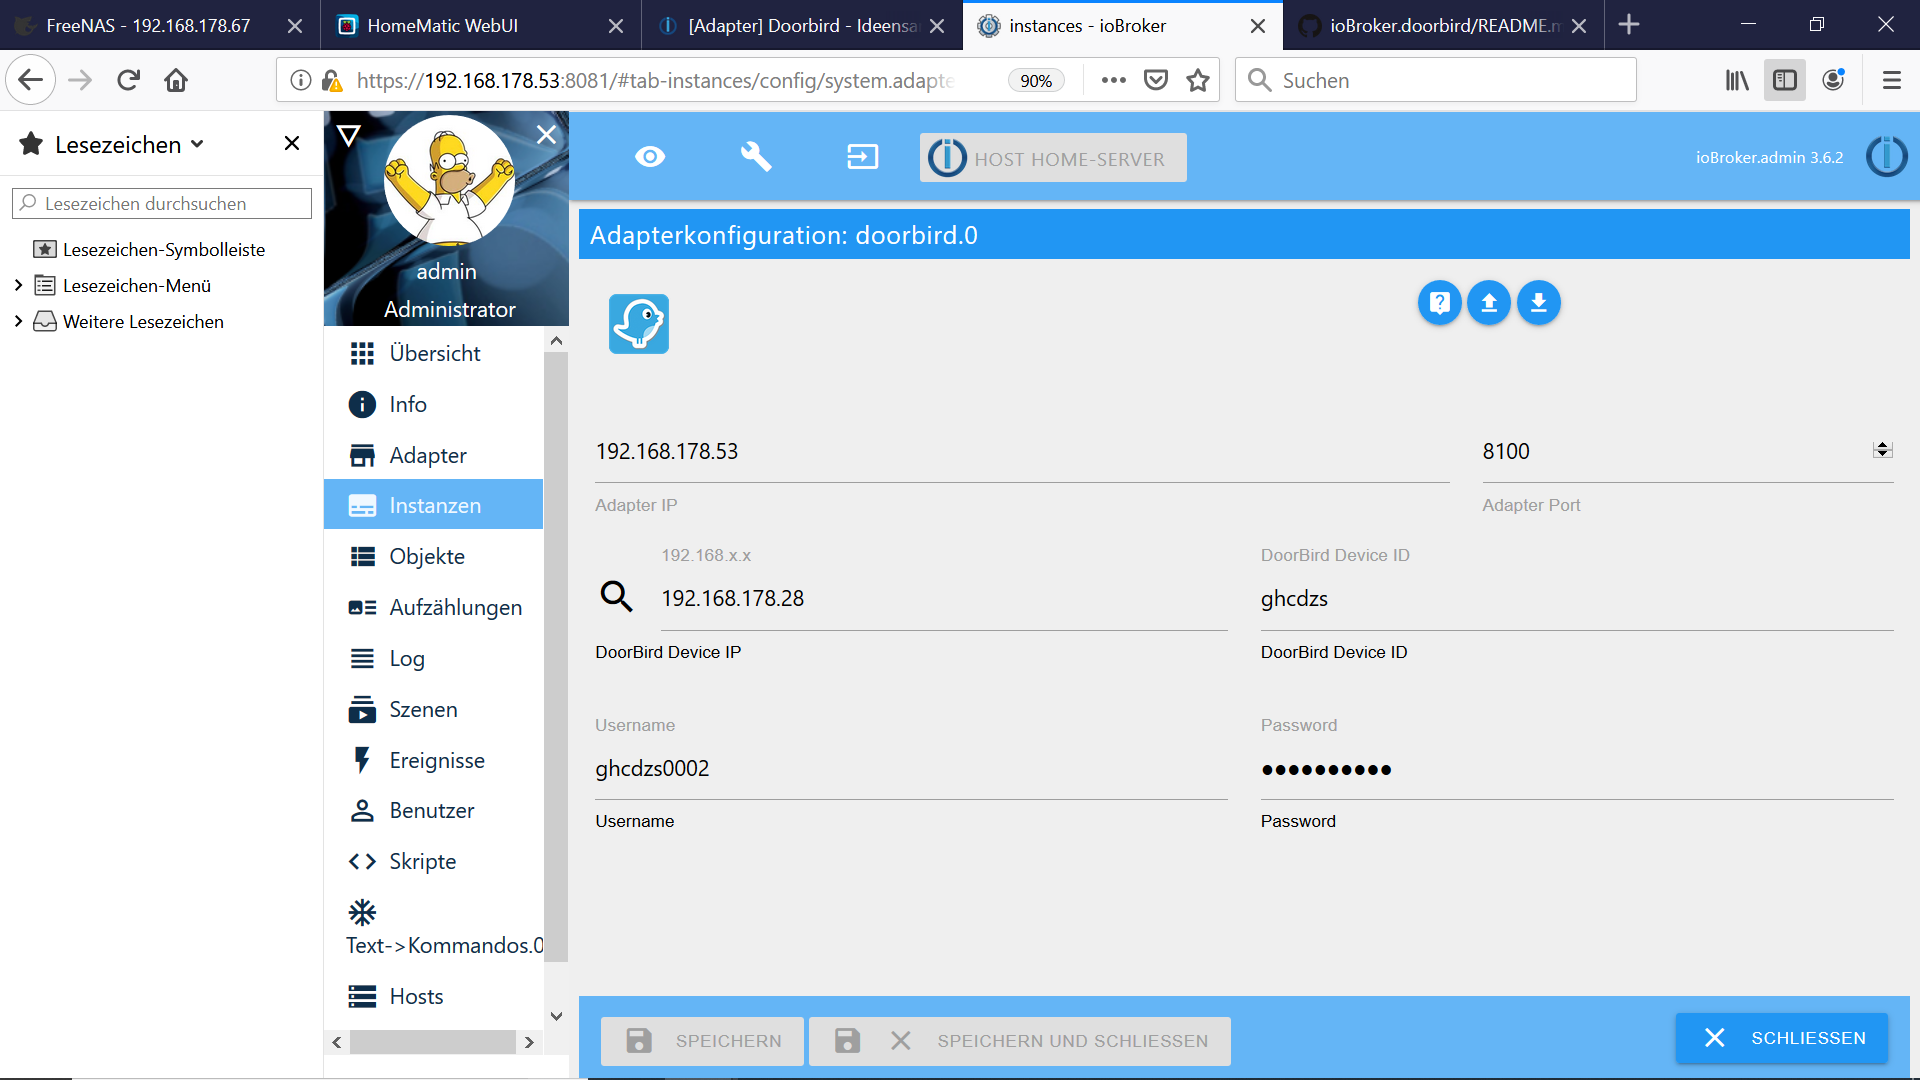The height and width of the screenshot is (1080, 1920).
Task: Click the 90% zoom level indicator
Action: pyautogui.click(x=1036, y=81)
